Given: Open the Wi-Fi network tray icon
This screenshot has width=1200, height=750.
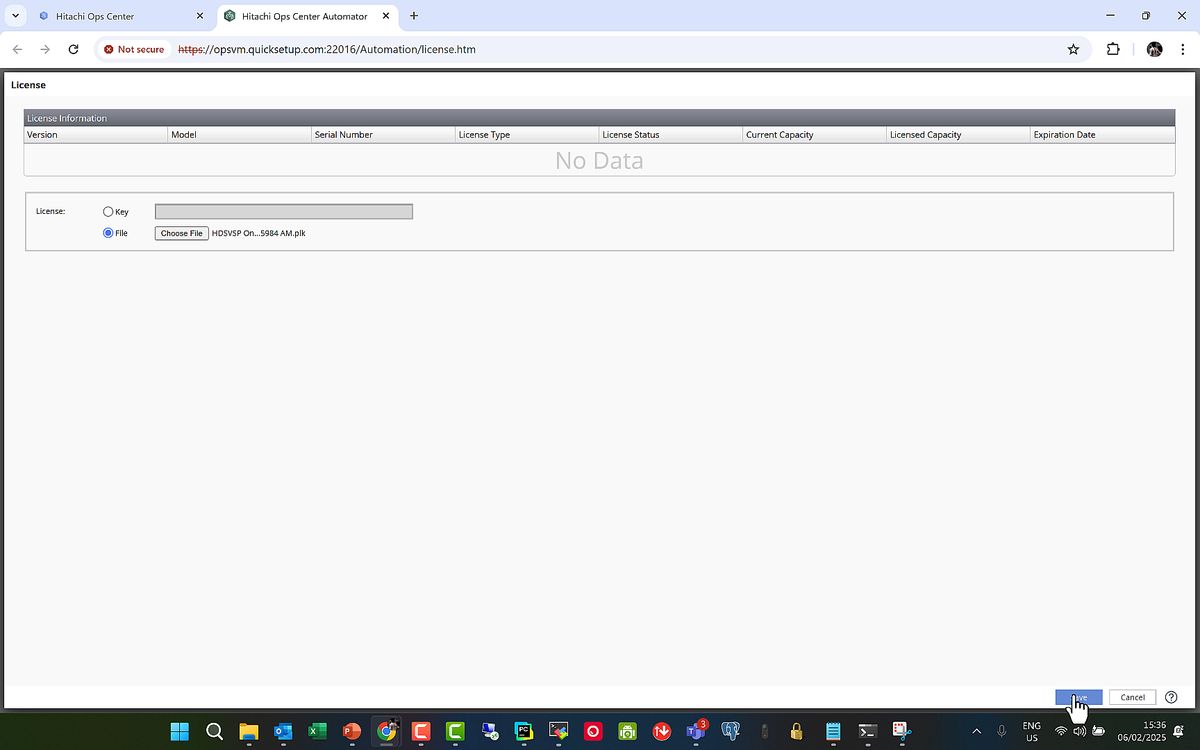Looking at the screenshot, I should coord(1061,731).
